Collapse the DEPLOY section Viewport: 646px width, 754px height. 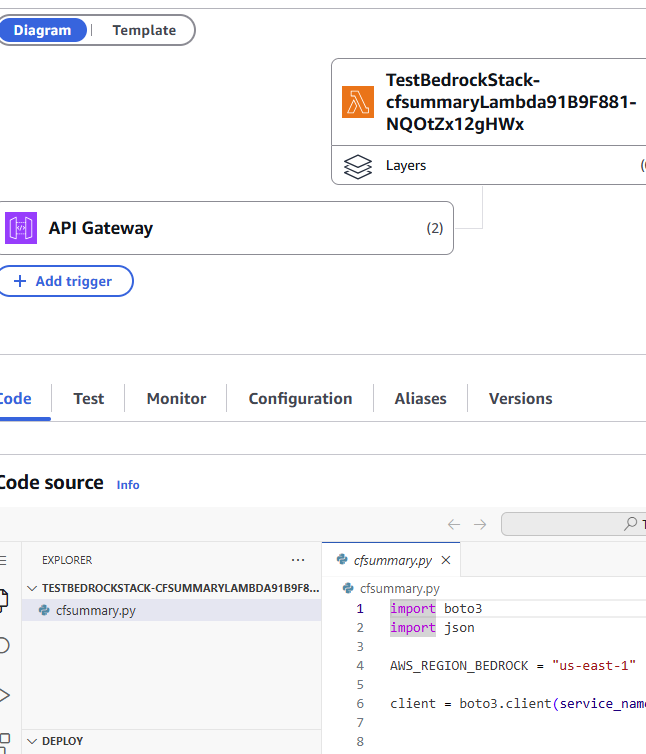[172, 741]
